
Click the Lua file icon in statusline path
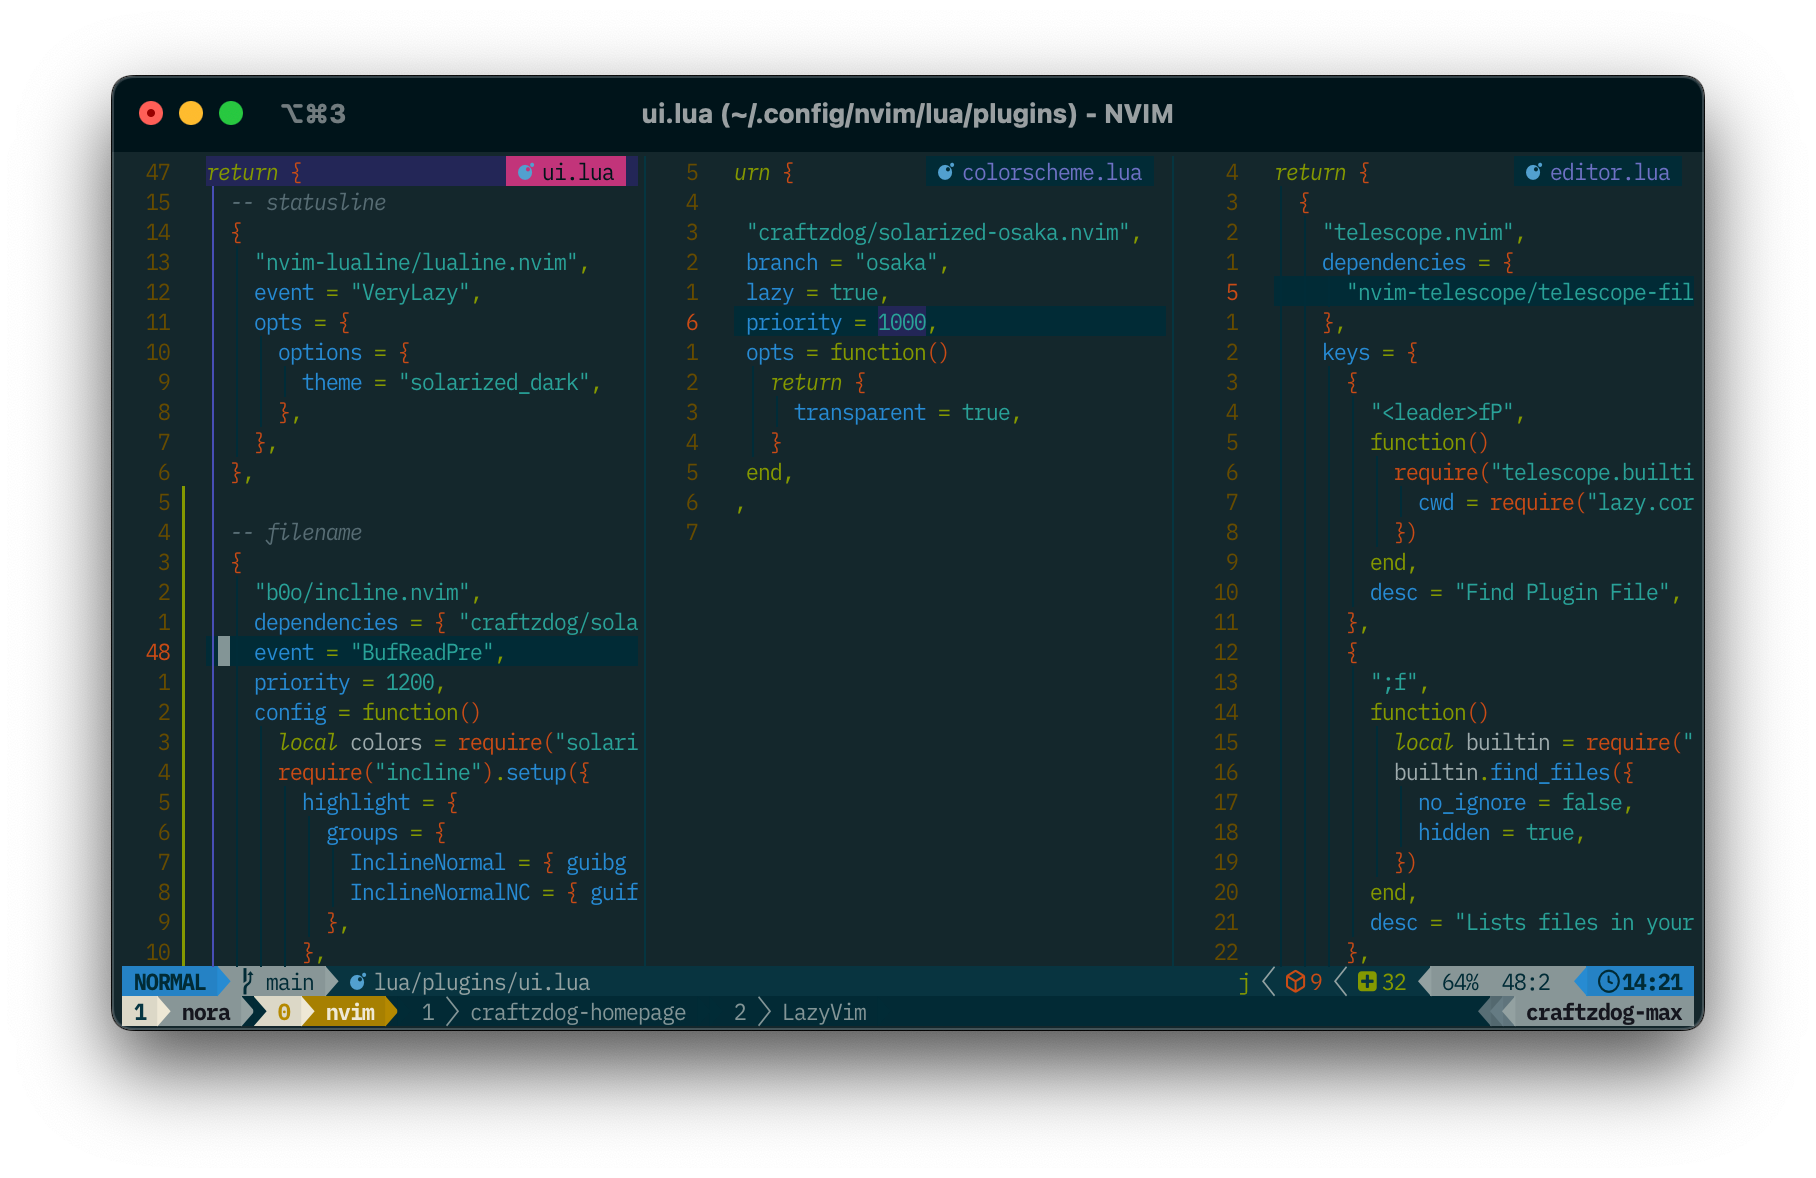357,982
